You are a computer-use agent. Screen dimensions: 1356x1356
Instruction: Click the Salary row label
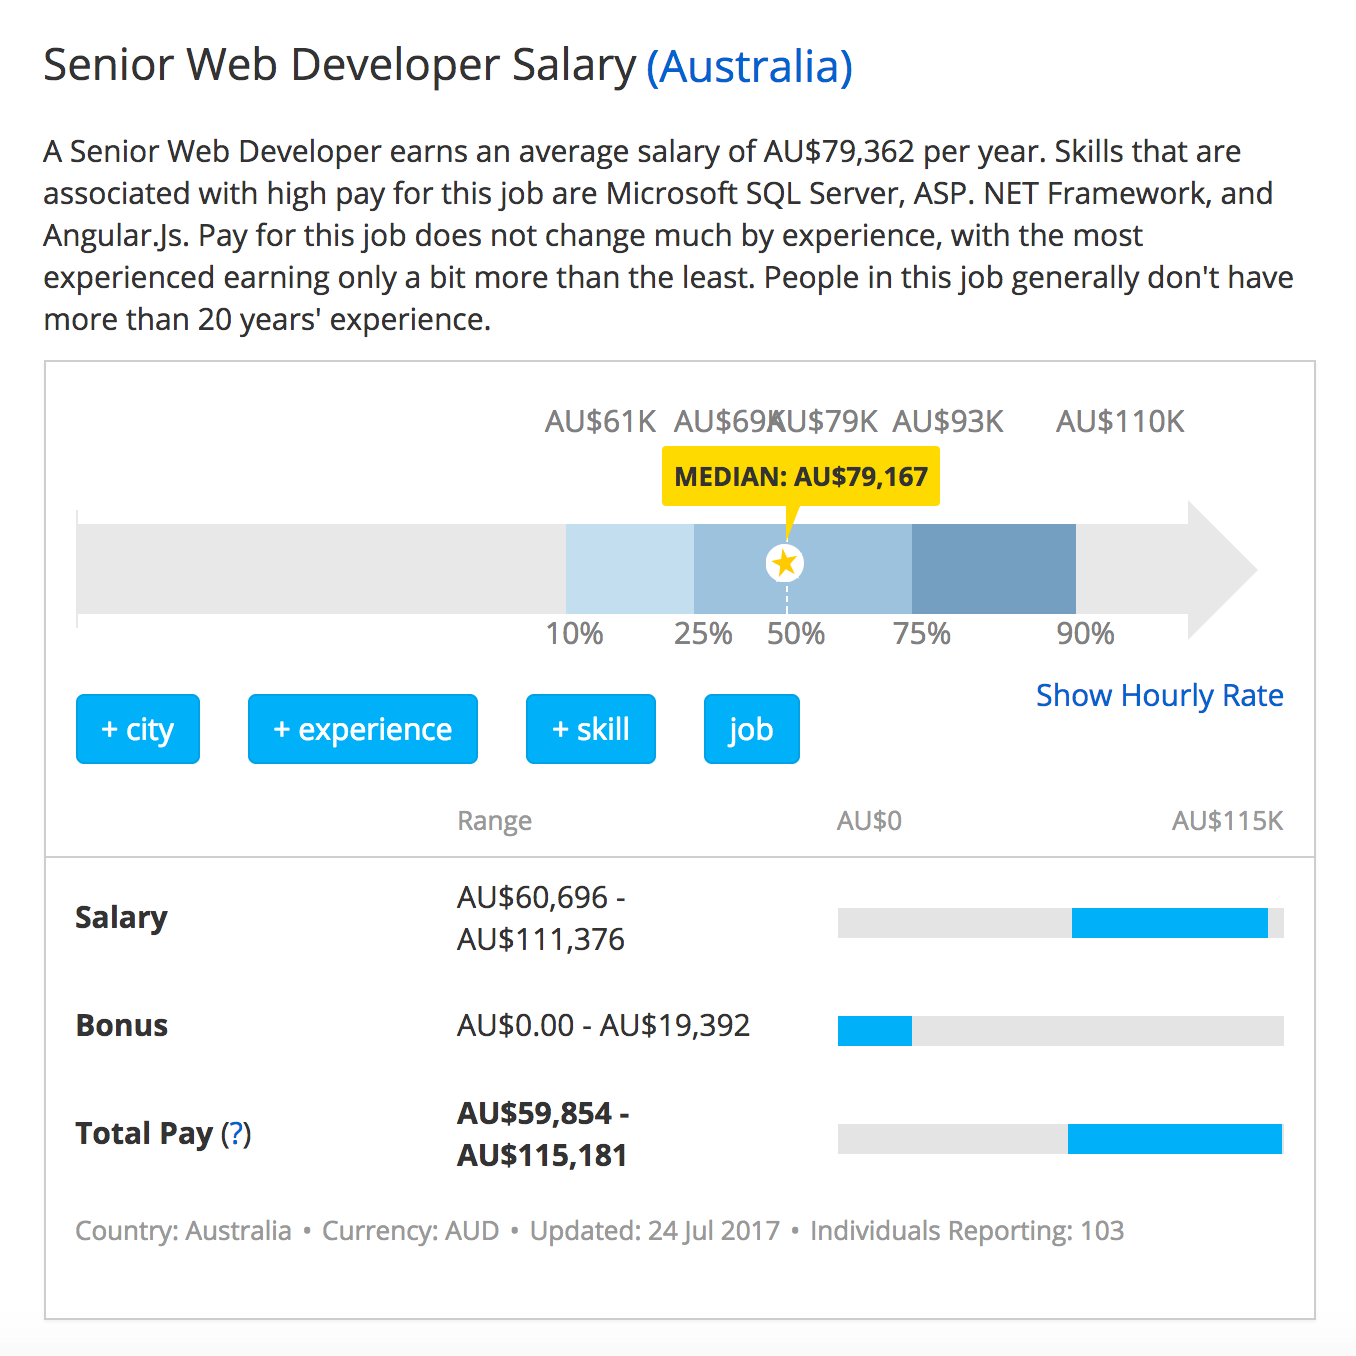pyautogui.click(x=121, y=917)
